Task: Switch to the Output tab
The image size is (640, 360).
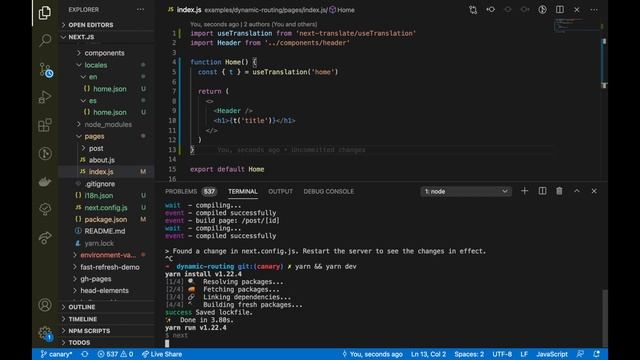Action: tap(280, 191)
